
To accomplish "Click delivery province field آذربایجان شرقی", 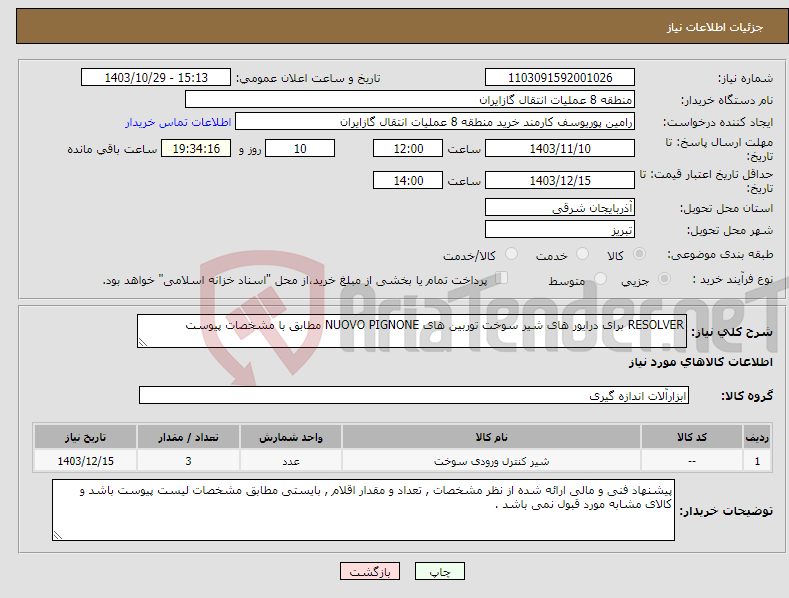I will pyautogui.click(x=560, y=207).
